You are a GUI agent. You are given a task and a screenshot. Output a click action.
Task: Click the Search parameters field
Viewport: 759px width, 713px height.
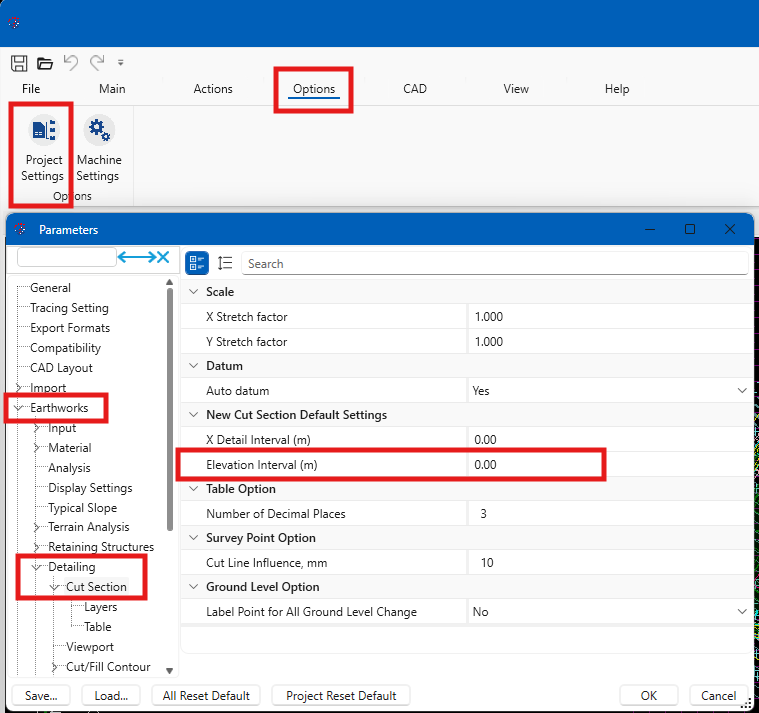click(495, 263)
